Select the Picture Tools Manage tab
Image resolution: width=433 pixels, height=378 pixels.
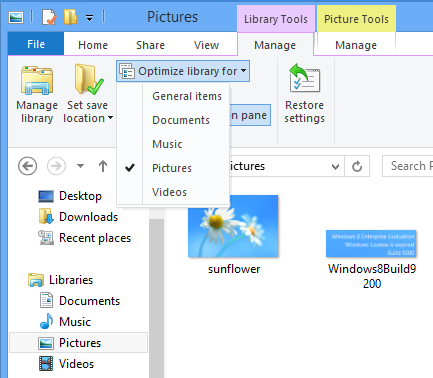coord(356,45)
